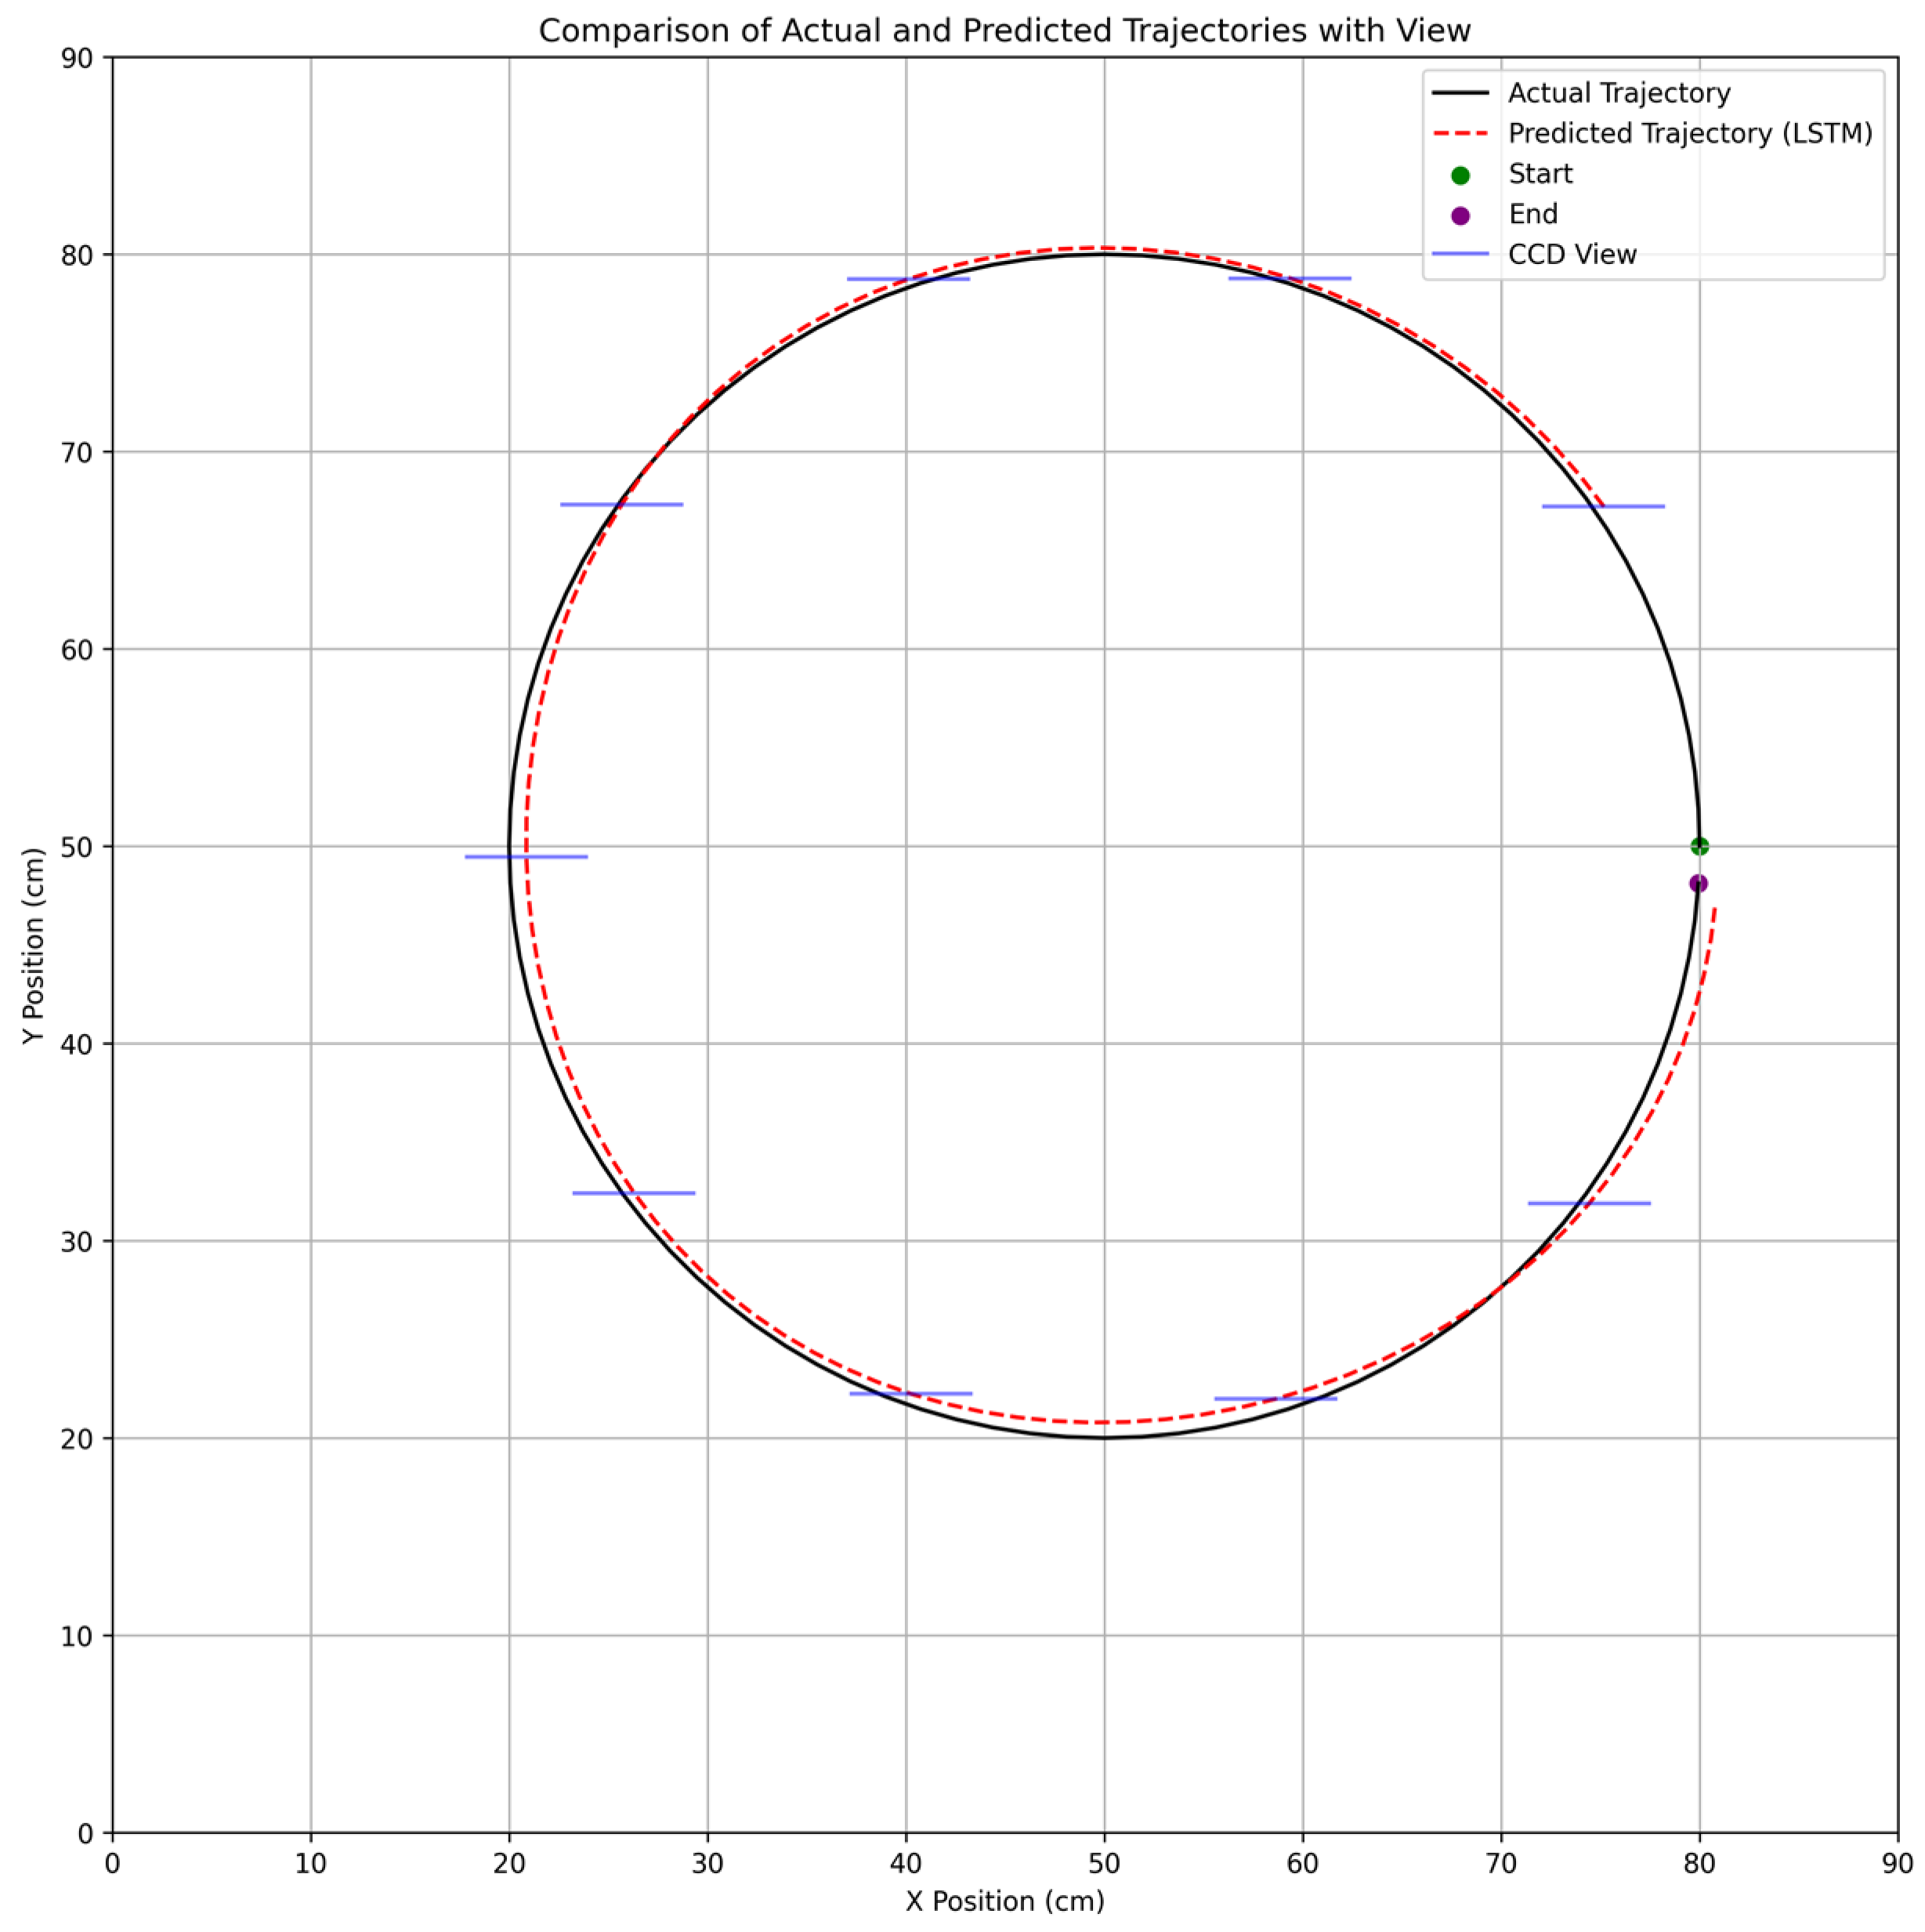The image size is (1925, 1932).
Task: Click the y-axis tick label '70'
Action: point(77,452)
